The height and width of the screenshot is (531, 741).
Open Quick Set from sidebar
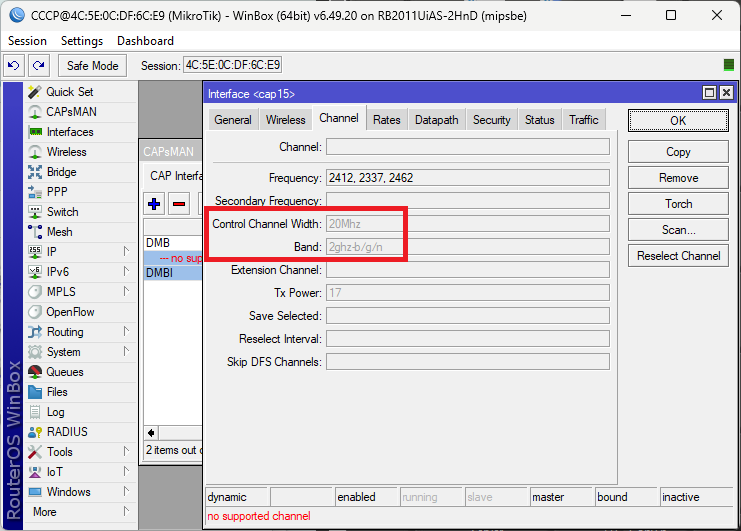(80, 92)
